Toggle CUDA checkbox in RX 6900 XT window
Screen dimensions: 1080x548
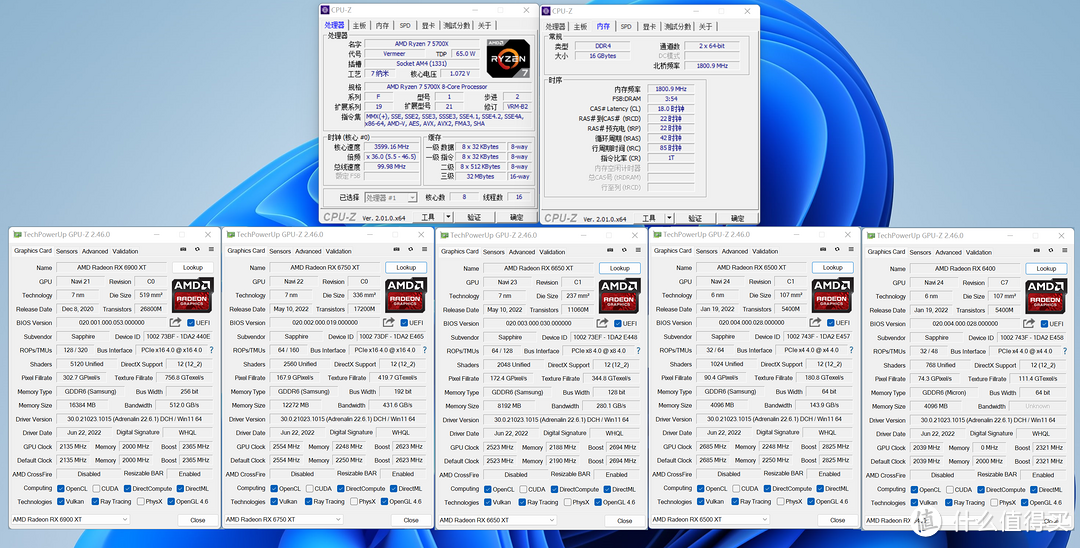[94, 488]
